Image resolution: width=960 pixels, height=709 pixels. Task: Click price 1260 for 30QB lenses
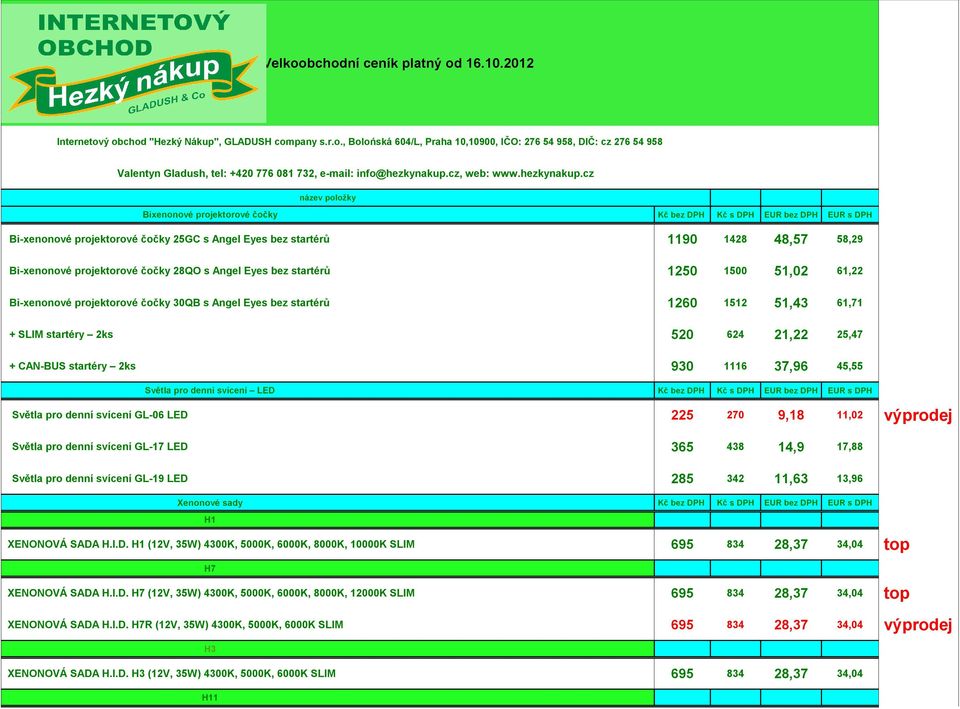[682, 303]
